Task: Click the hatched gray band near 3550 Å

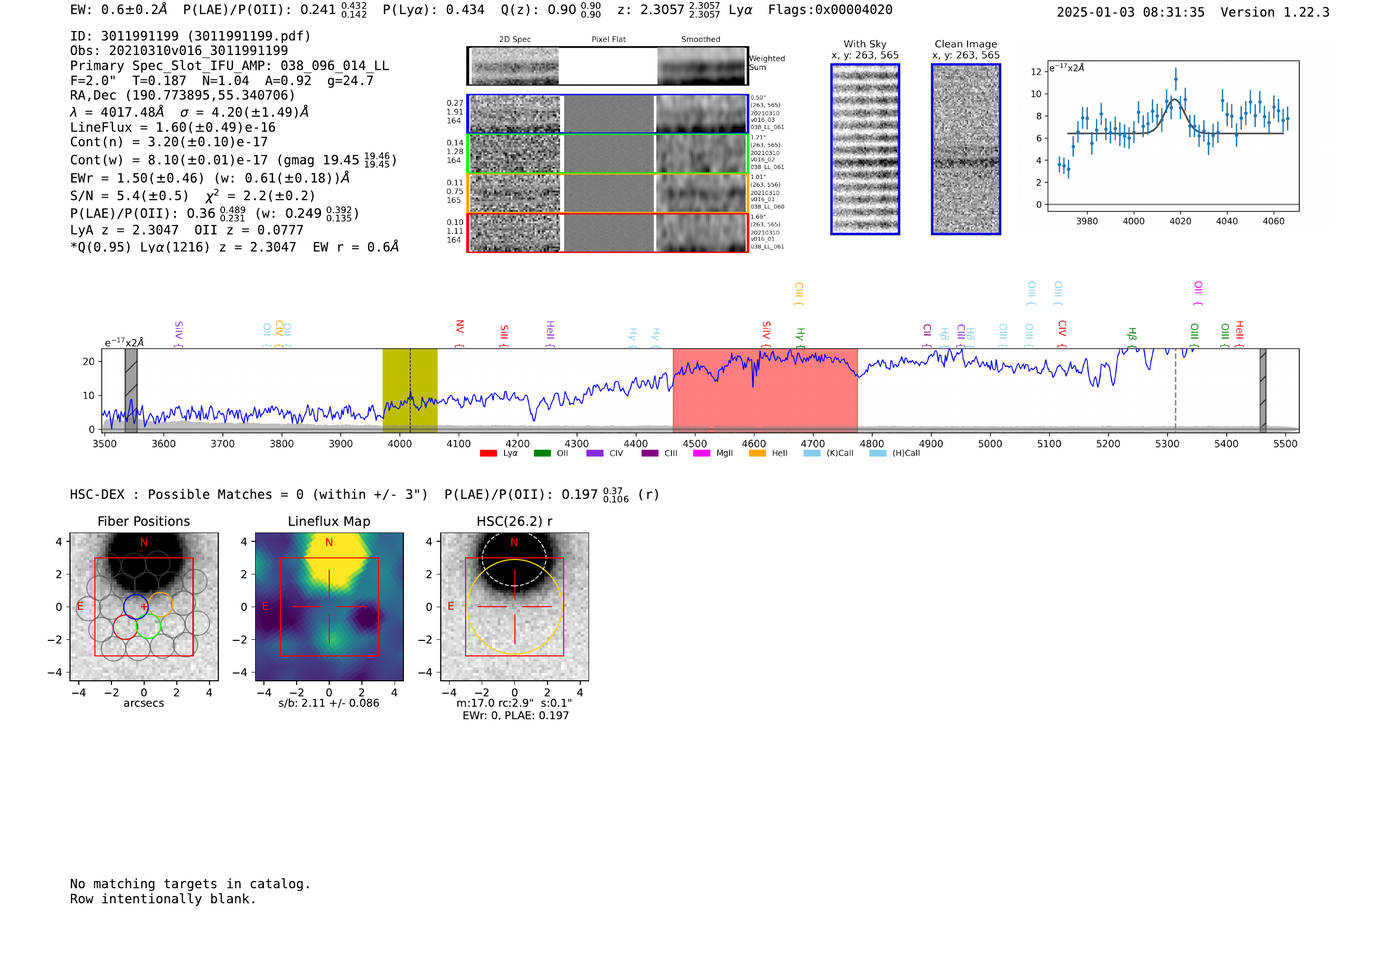Action: [131, 390]
